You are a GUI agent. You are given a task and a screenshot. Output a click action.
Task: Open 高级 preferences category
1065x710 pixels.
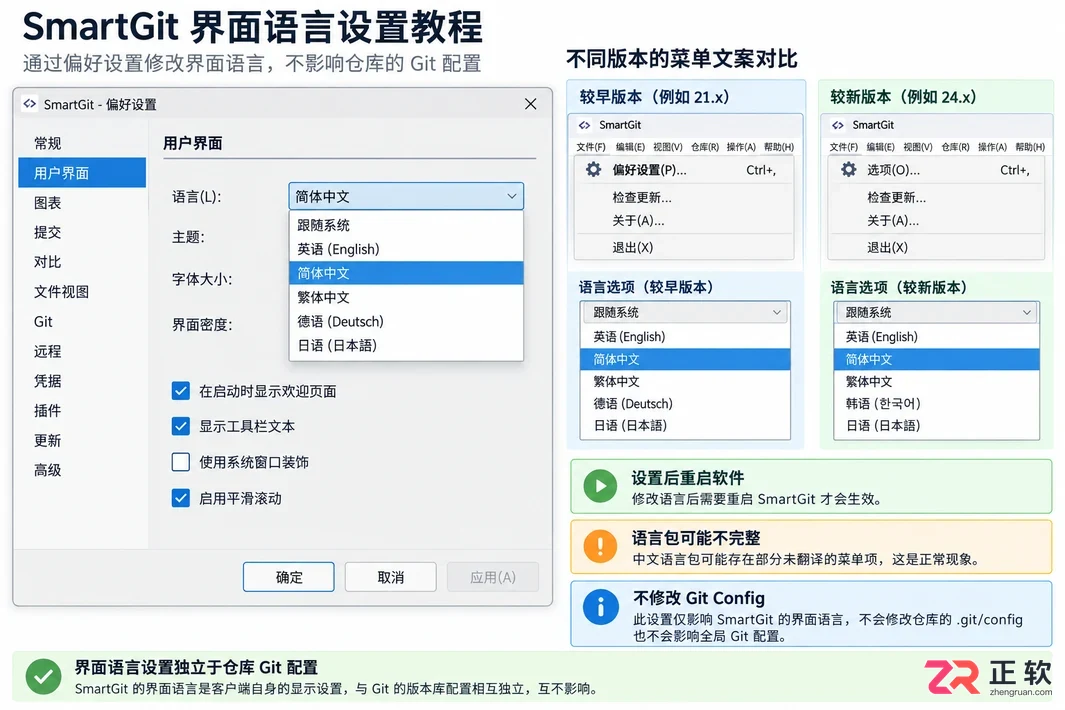pyautogui.click(x=82, y=469)
